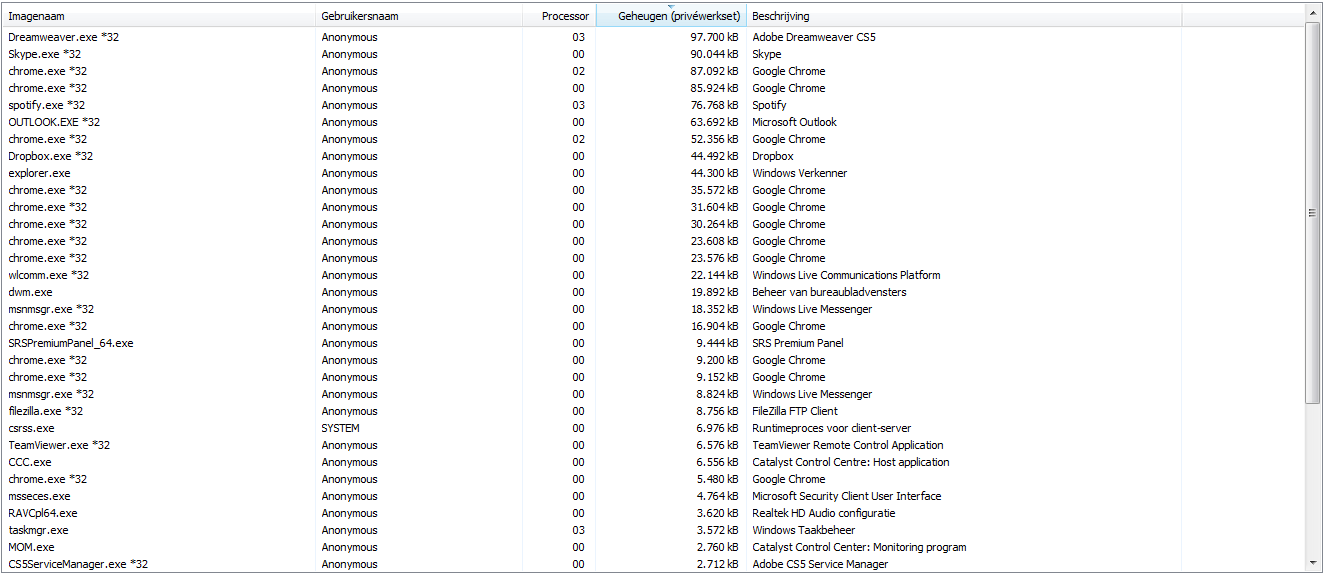
Task: Click the vertical scrollbar thumb
Action: tap(1313, 212)
